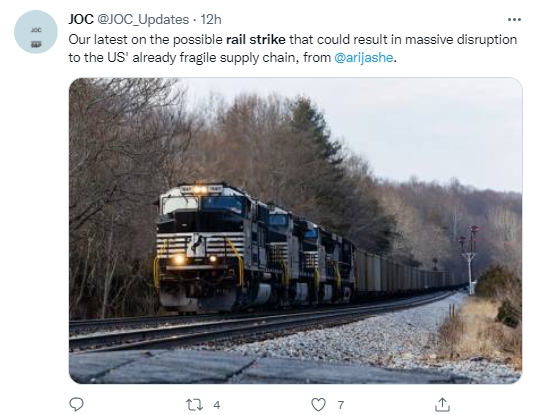Open the JOC round profile avatar
Viewport: 537px width, 415px height.
tap(36, 32)
